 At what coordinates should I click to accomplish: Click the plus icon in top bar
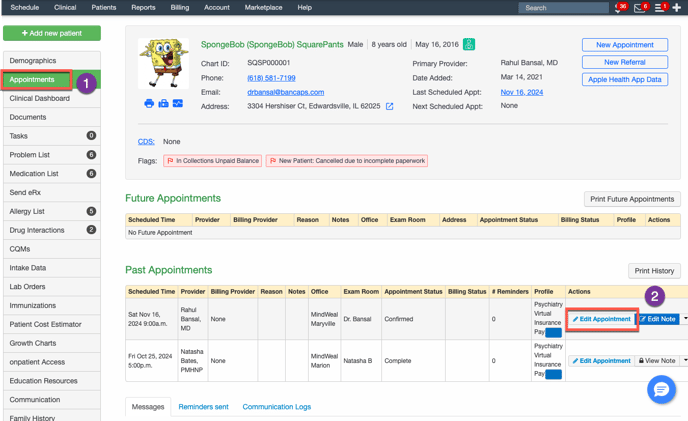coord(678,8)
